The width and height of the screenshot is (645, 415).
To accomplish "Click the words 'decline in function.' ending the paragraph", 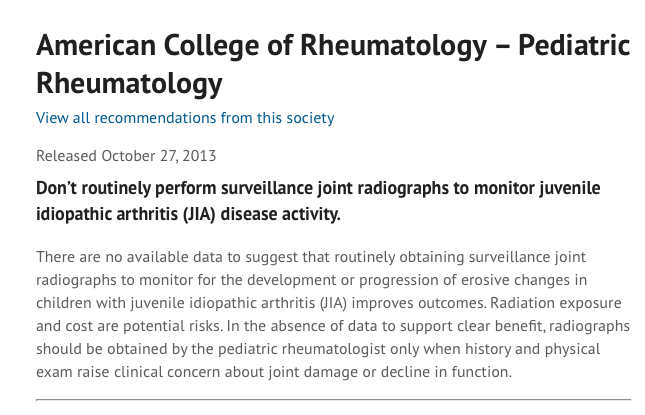I will point(446,372).
